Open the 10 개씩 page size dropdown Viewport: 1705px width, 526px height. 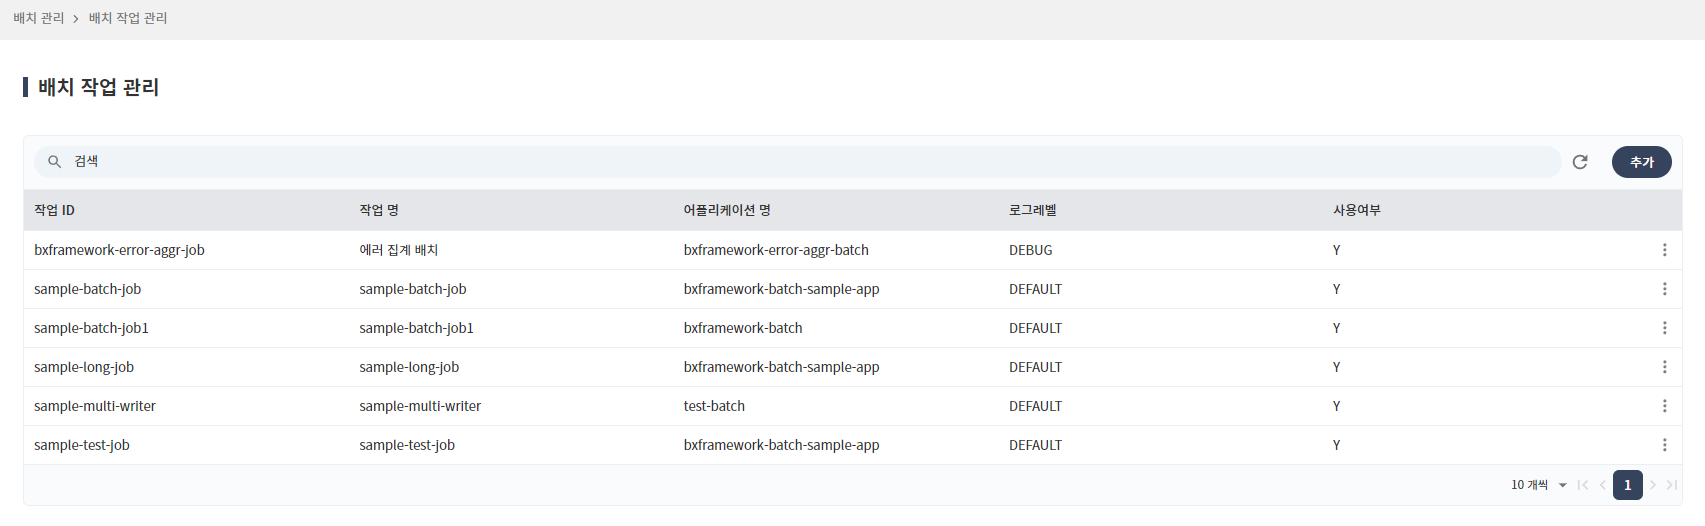point(1539,485)
